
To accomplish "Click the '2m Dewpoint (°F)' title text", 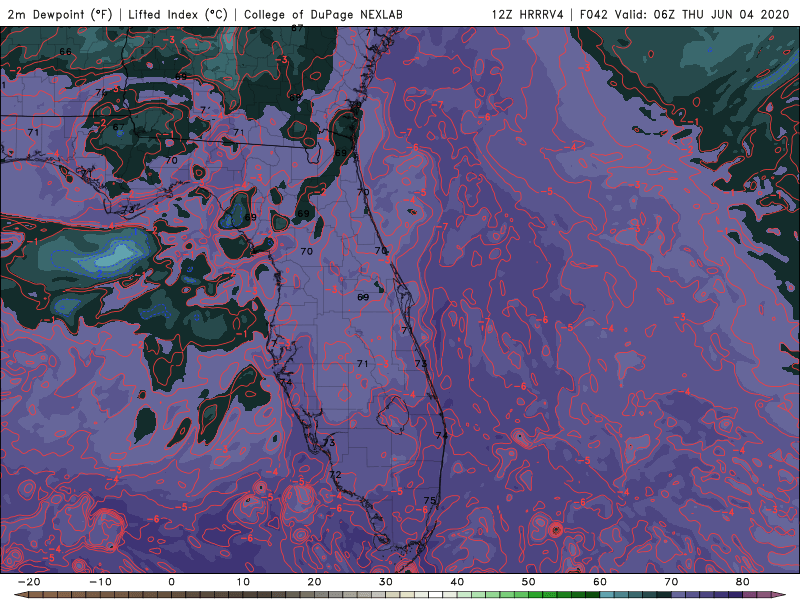I will (60, 14).
